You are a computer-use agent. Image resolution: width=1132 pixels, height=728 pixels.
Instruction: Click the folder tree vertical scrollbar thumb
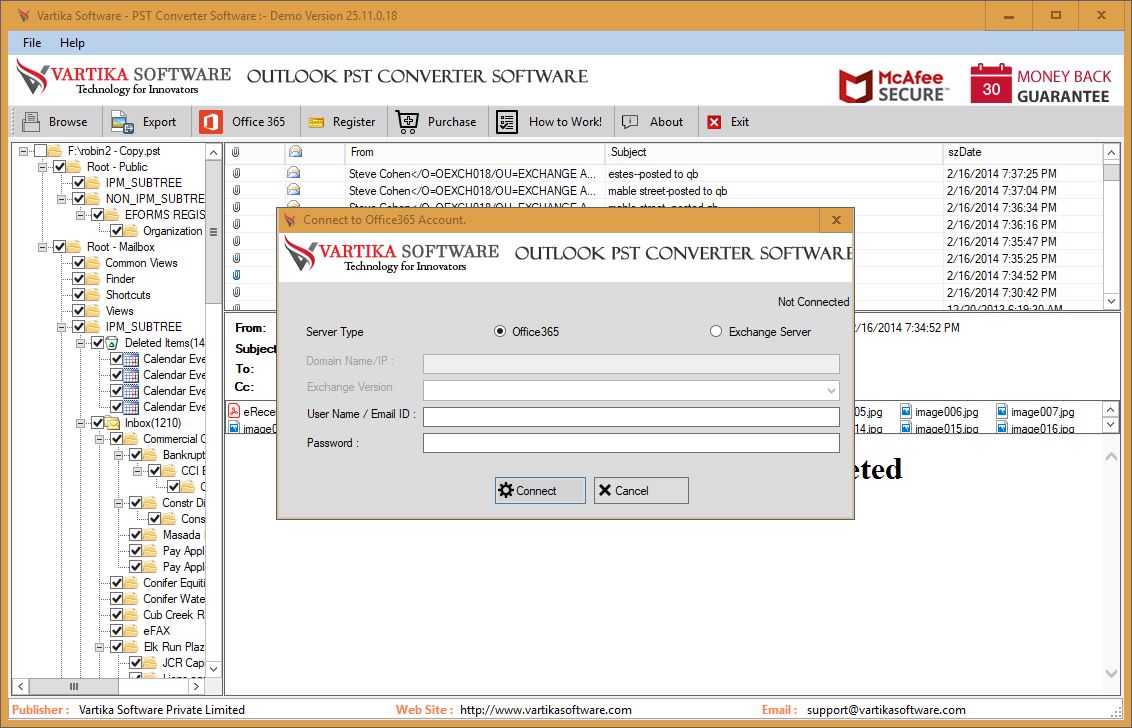(213, 232)
